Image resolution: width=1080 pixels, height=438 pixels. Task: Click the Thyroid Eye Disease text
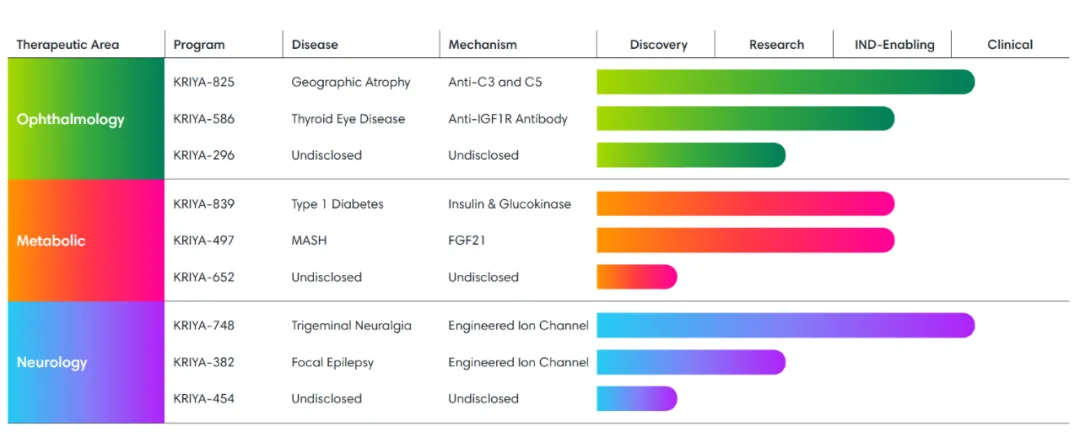[348, 119]
